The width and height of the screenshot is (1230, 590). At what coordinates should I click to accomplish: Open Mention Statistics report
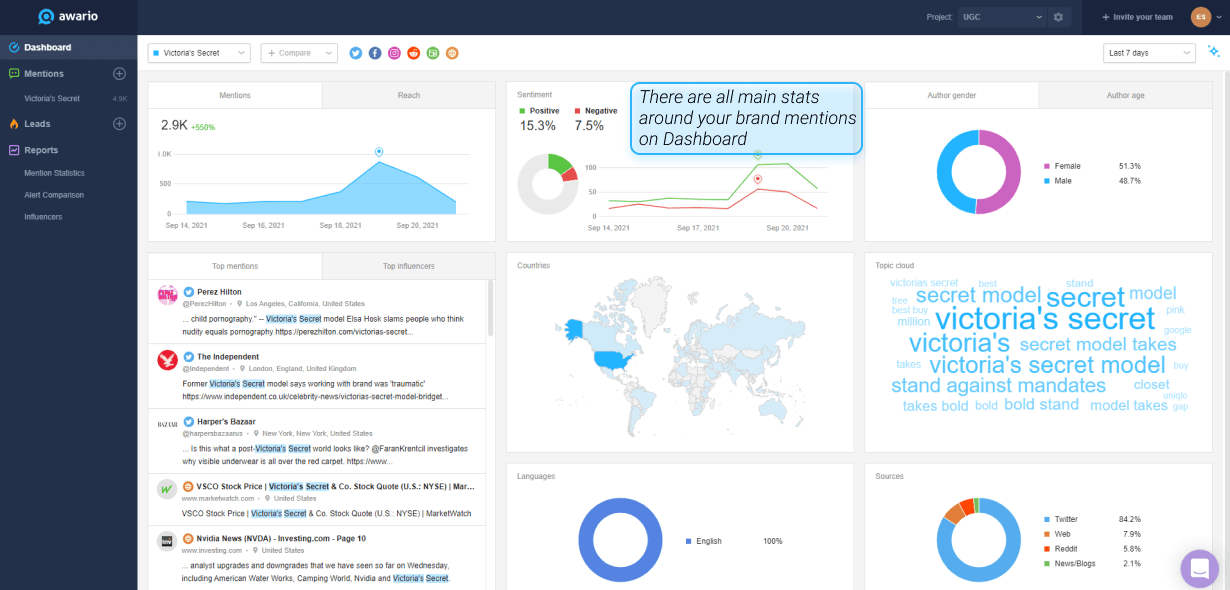click(x=54, y=173)
